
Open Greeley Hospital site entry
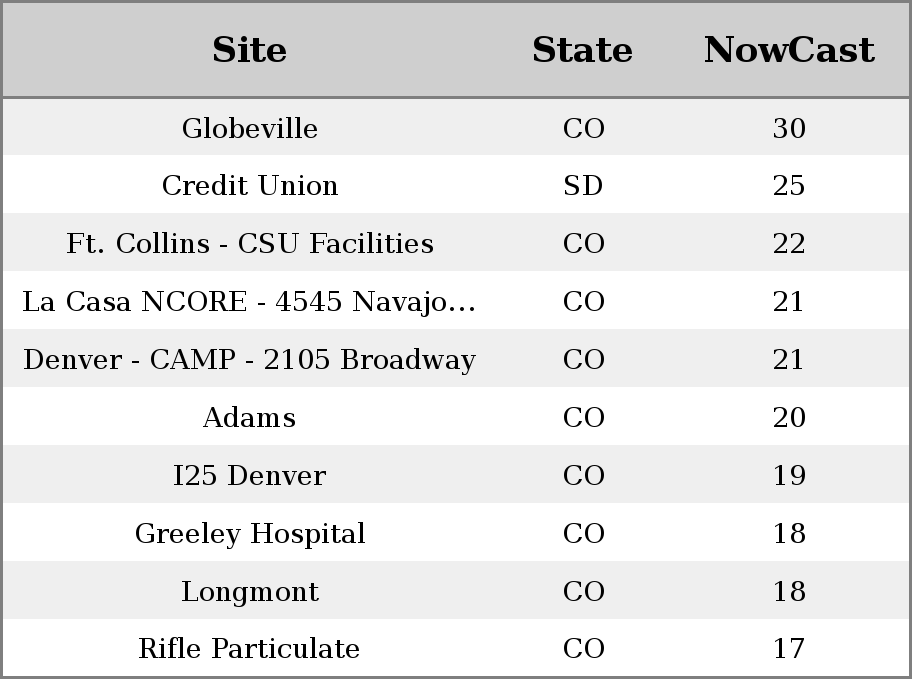point(250,534)
